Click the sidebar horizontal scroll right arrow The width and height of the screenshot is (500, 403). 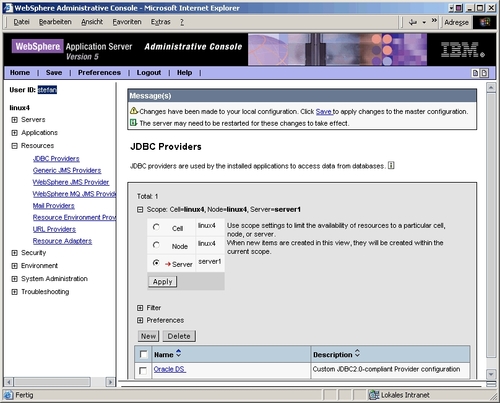[110, 382]
